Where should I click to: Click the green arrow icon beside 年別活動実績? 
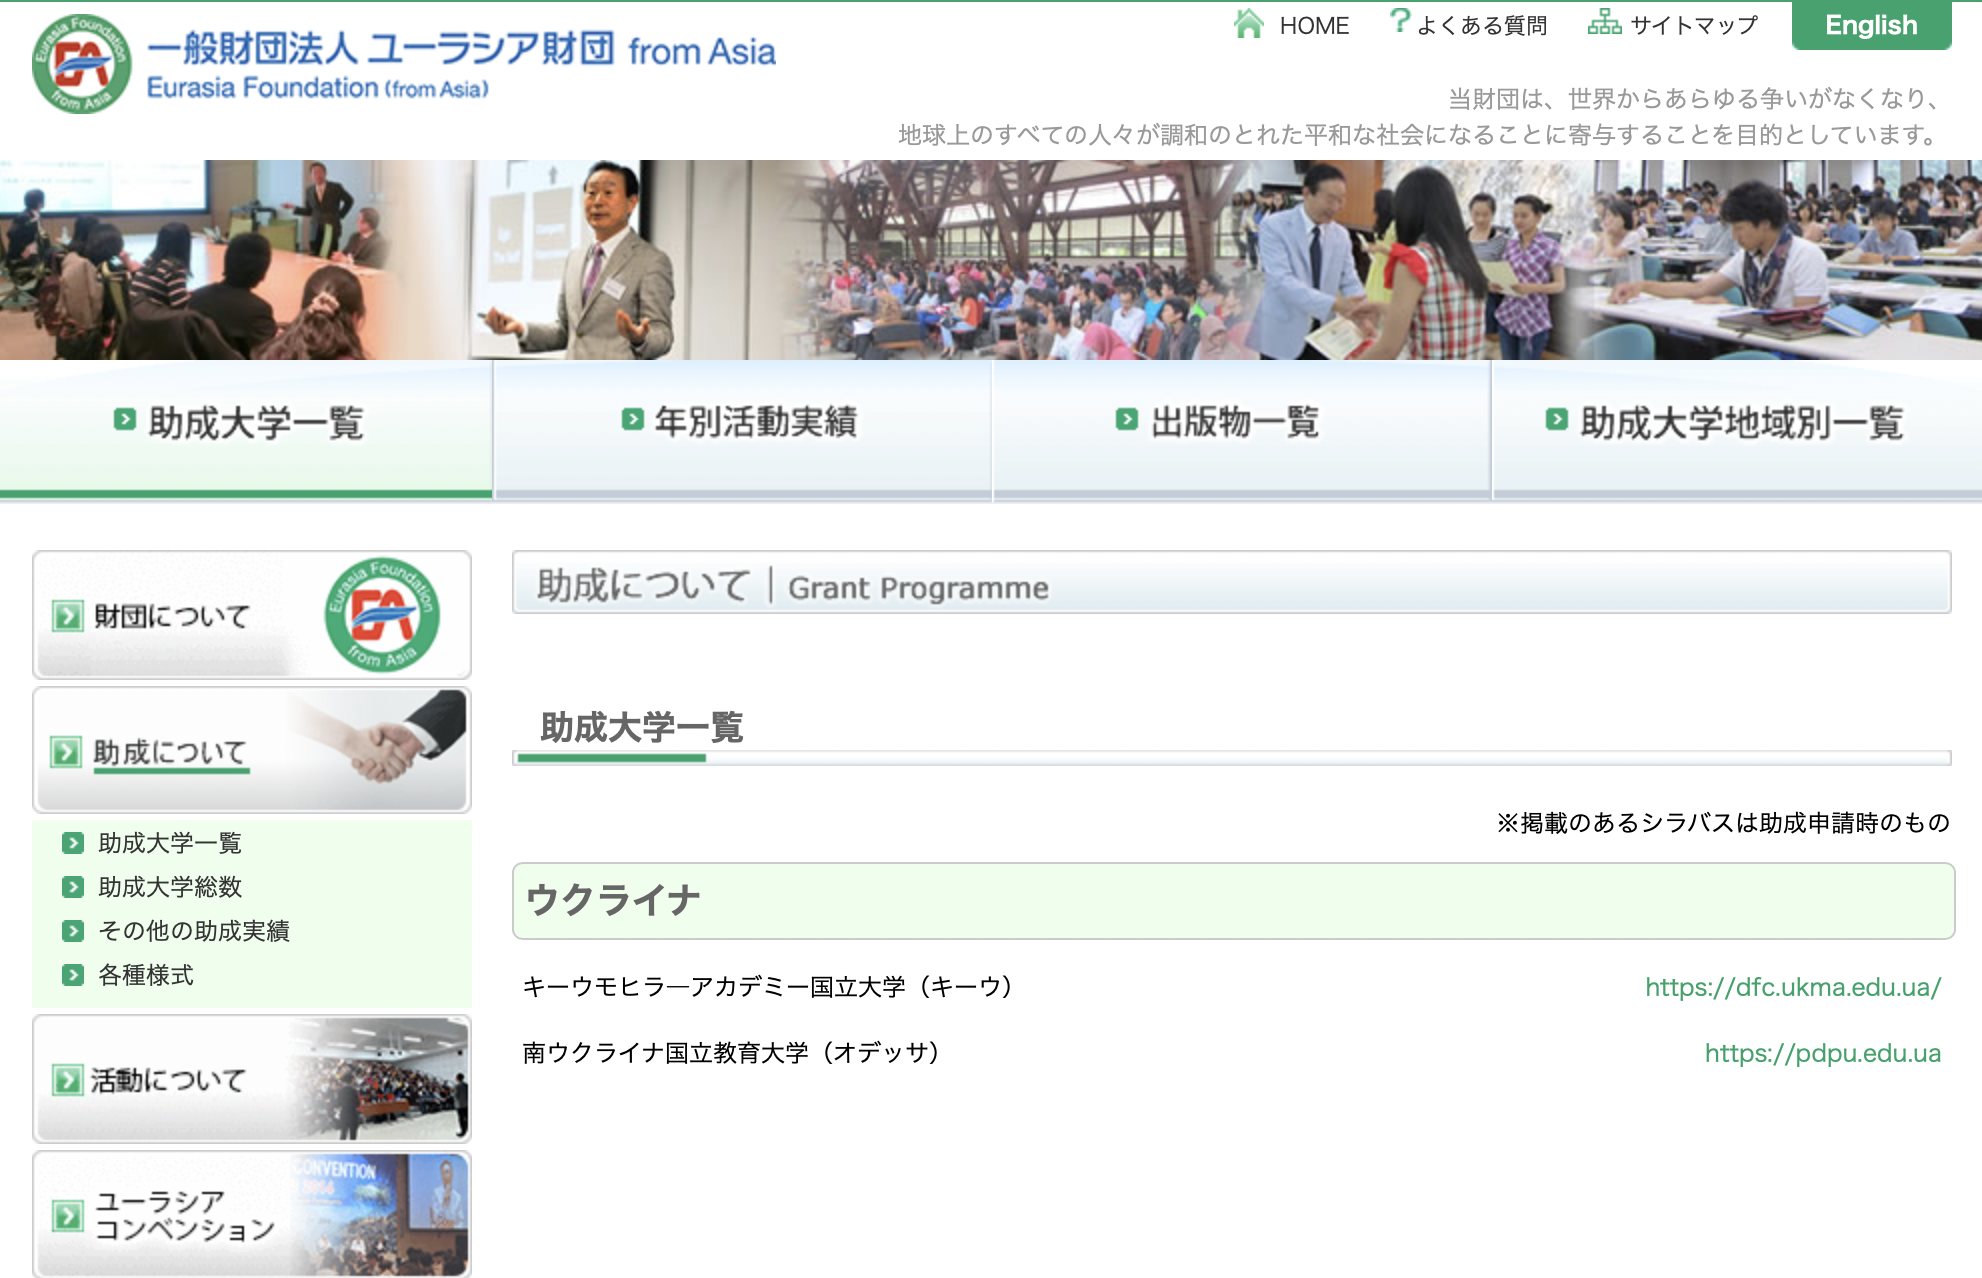[x=632, y=419]
